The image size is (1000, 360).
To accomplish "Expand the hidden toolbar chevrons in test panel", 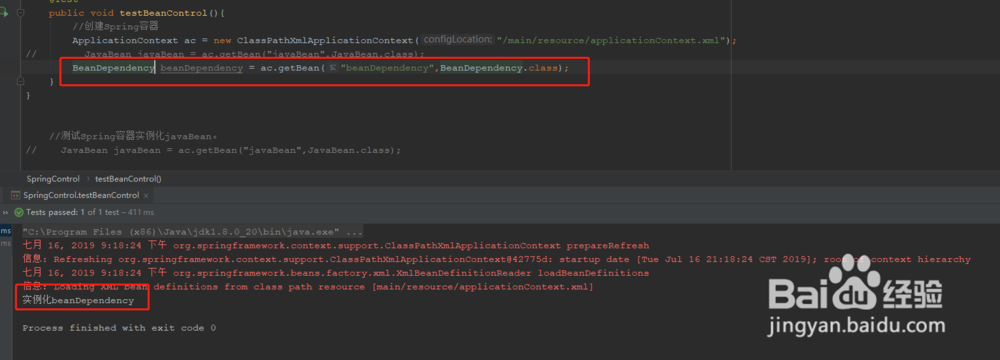I will coord(5,213).
